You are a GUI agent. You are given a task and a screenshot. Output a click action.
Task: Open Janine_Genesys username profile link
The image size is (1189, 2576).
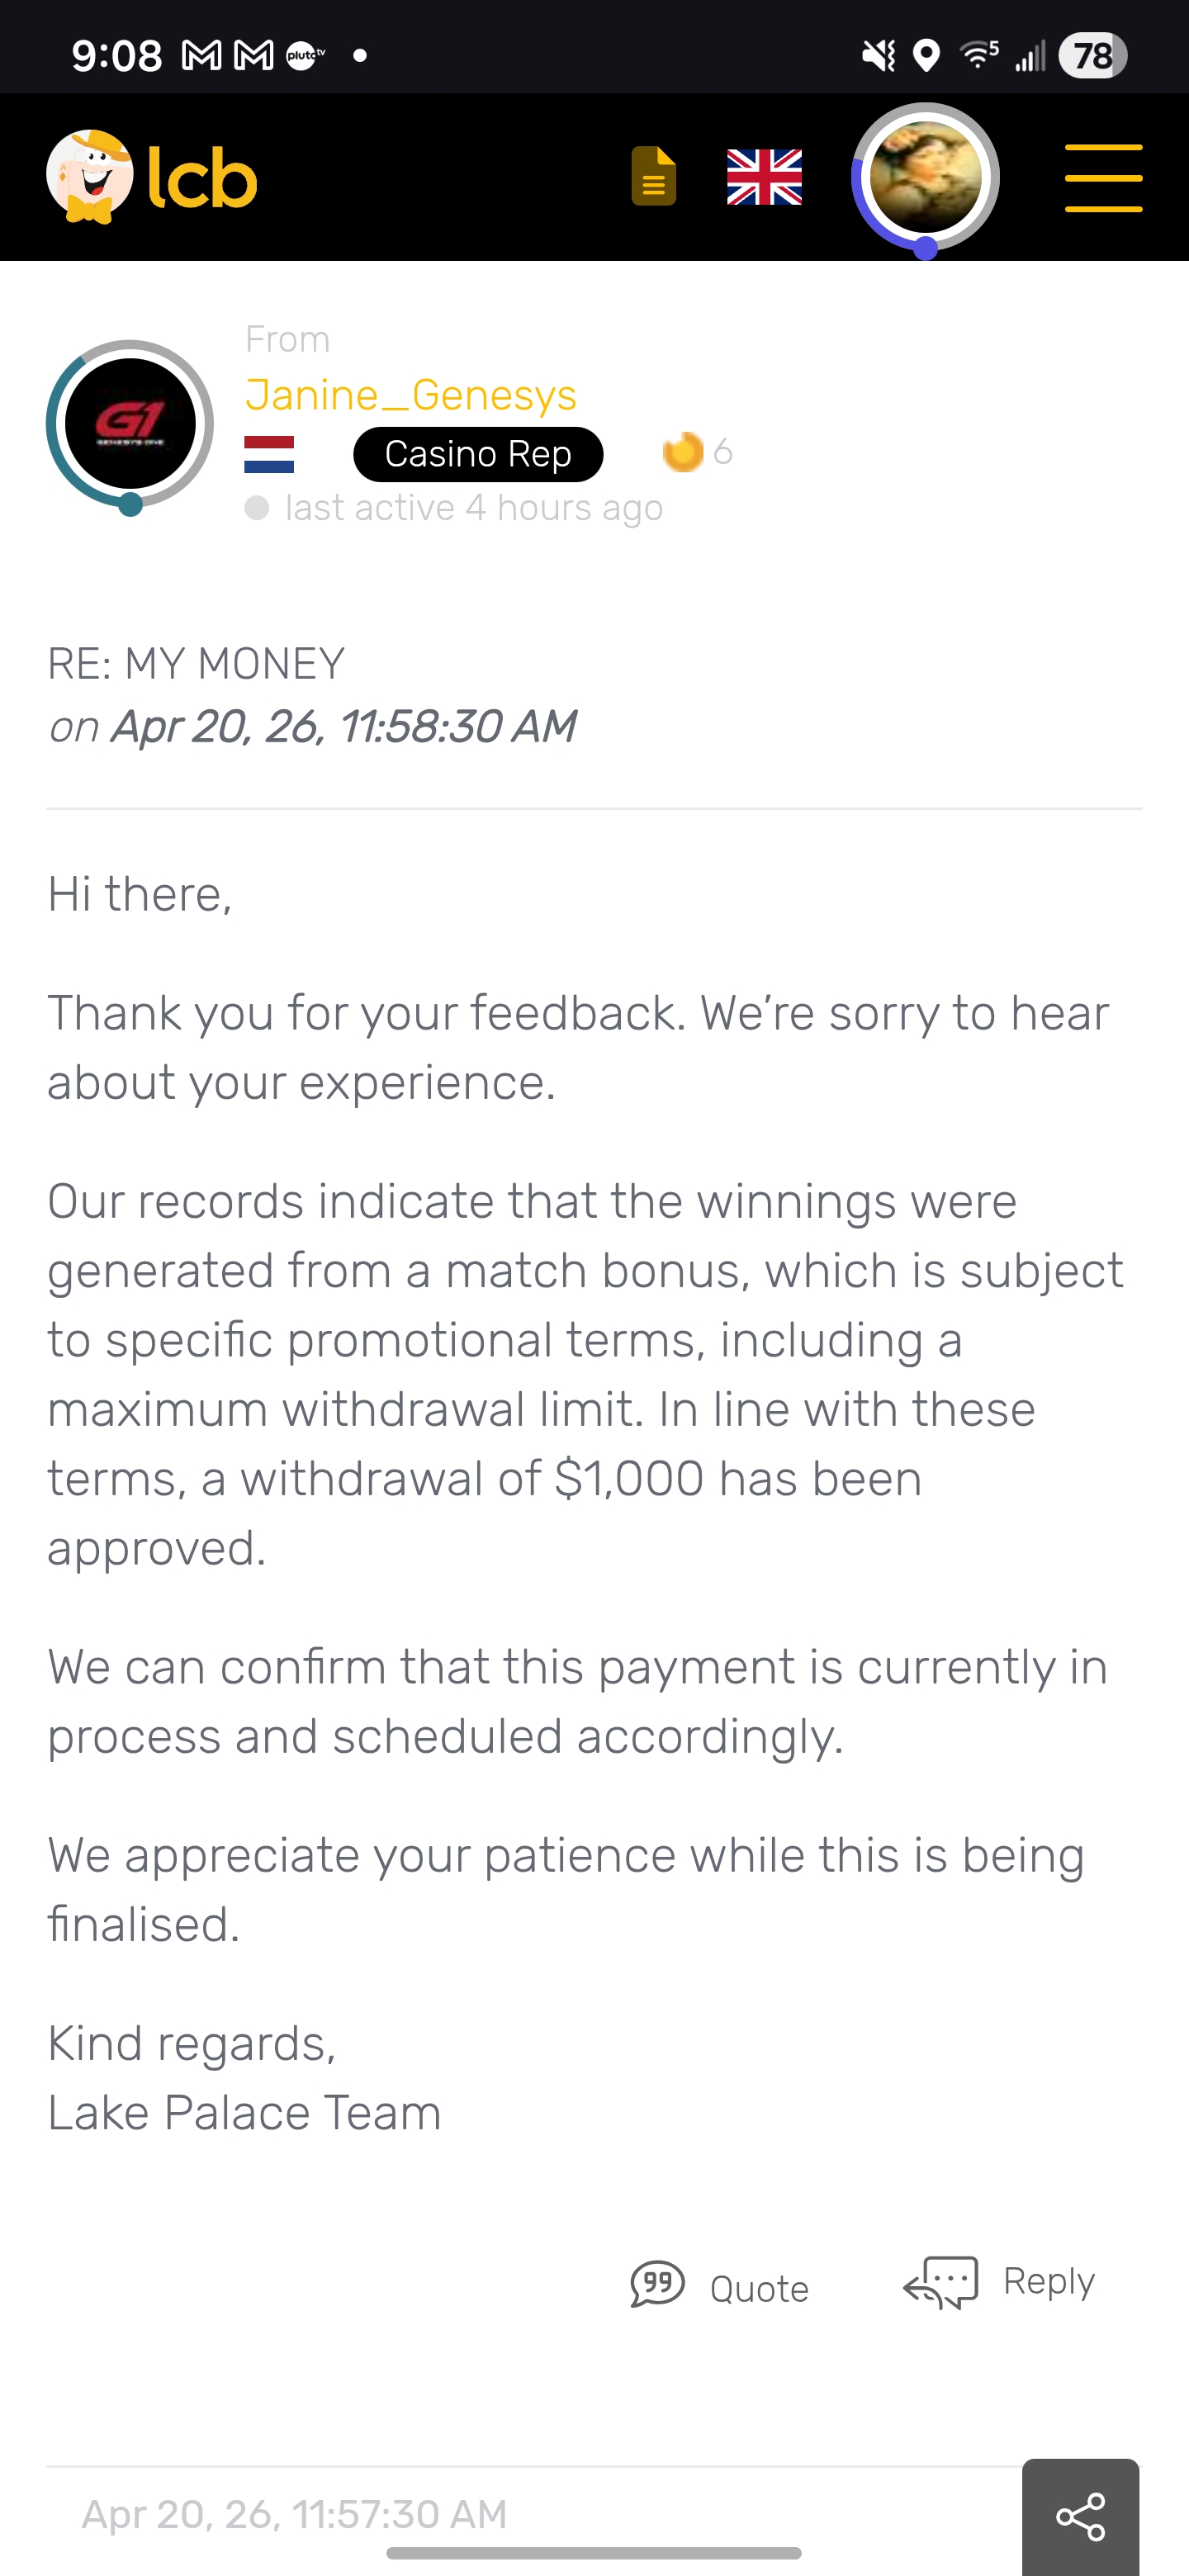(411, 395)
